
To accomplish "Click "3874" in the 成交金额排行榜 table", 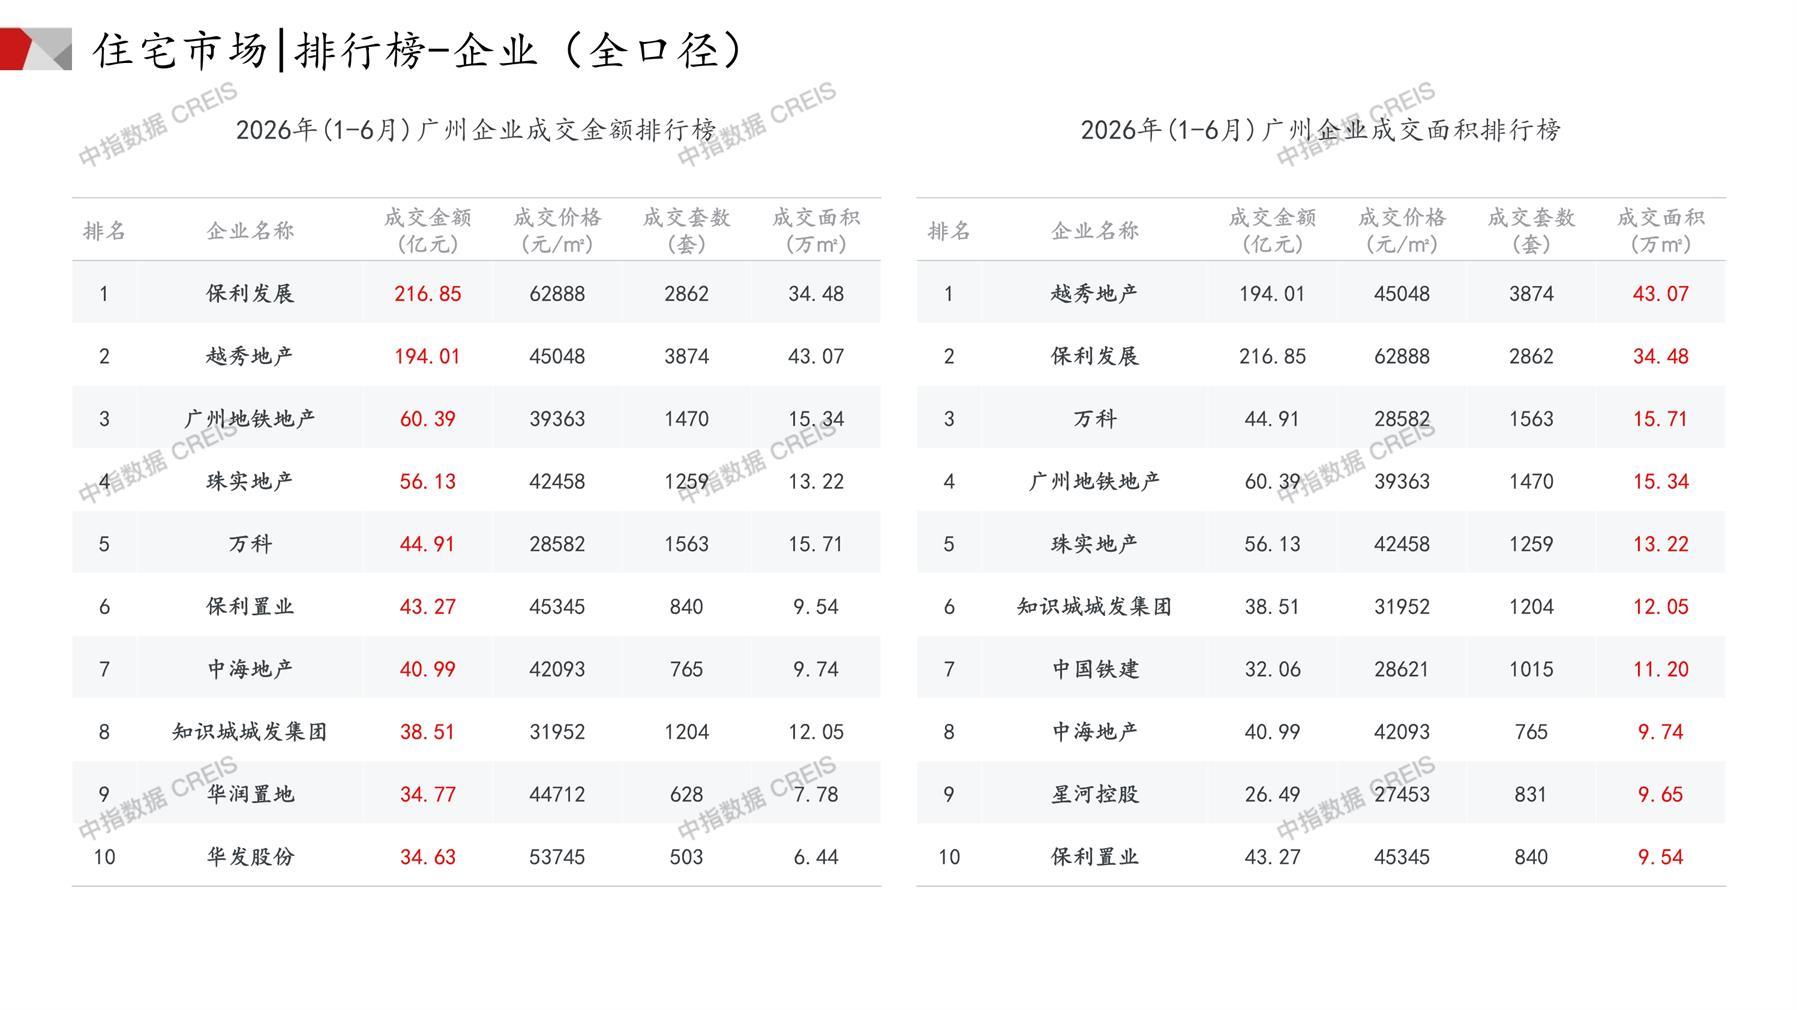I will [x=686, y=356].
